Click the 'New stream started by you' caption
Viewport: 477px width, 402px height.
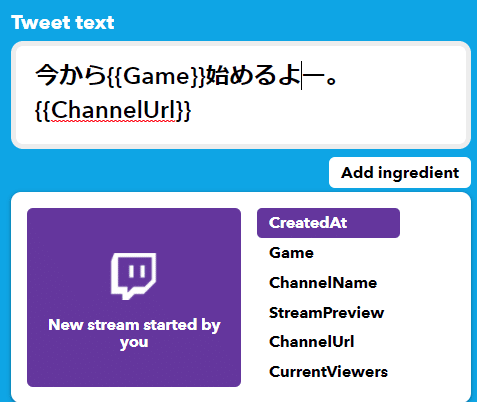coord(134,333)
